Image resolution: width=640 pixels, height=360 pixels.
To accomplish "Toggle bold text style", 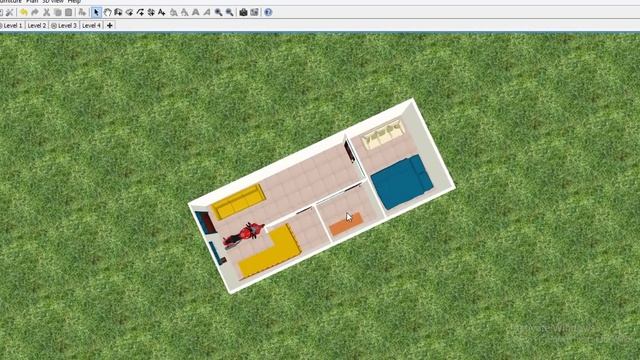I will [196, 12].
